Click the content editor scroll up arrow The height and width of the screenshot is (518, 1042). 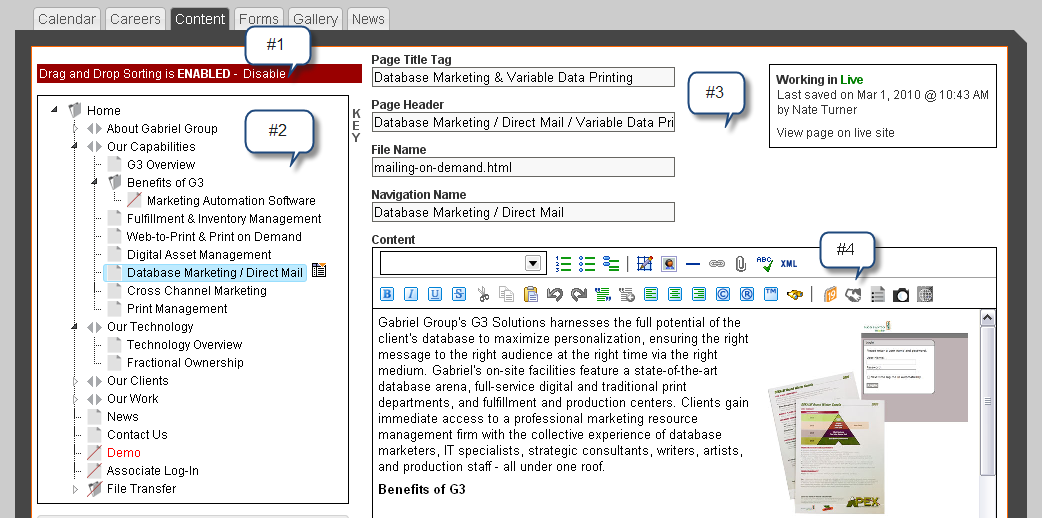pos(988,318)
